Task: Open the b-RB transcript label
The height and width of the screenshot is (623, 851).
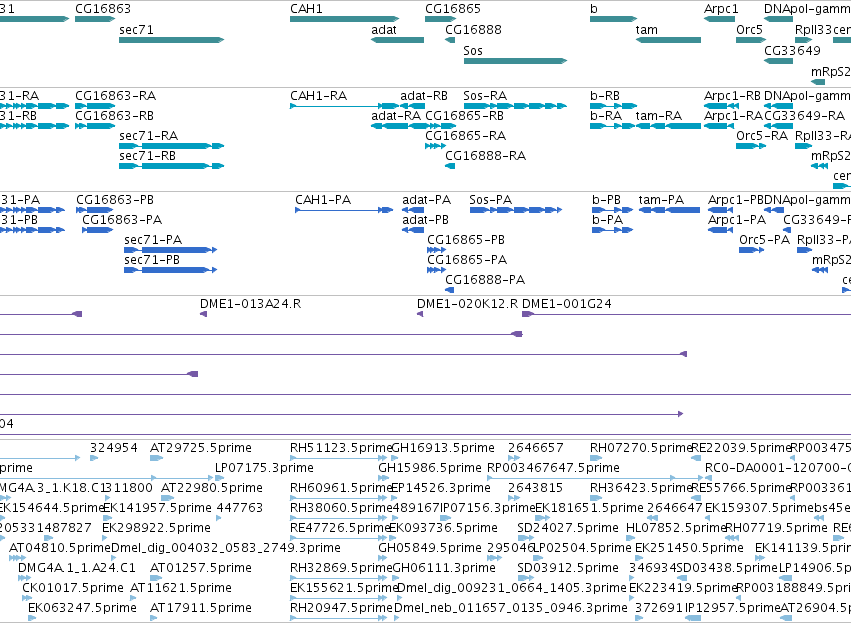Action: (x=605, y=96)
